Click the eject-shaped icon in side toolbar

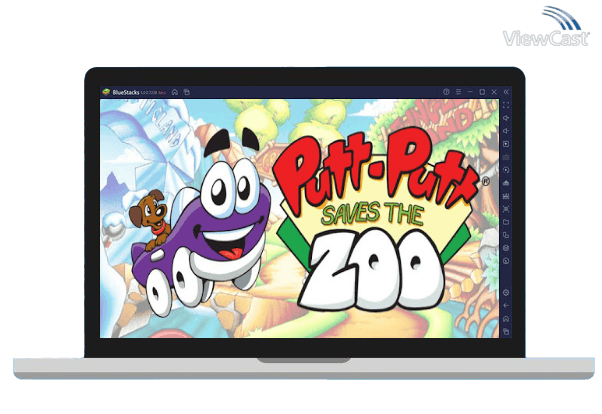[506, 183]
